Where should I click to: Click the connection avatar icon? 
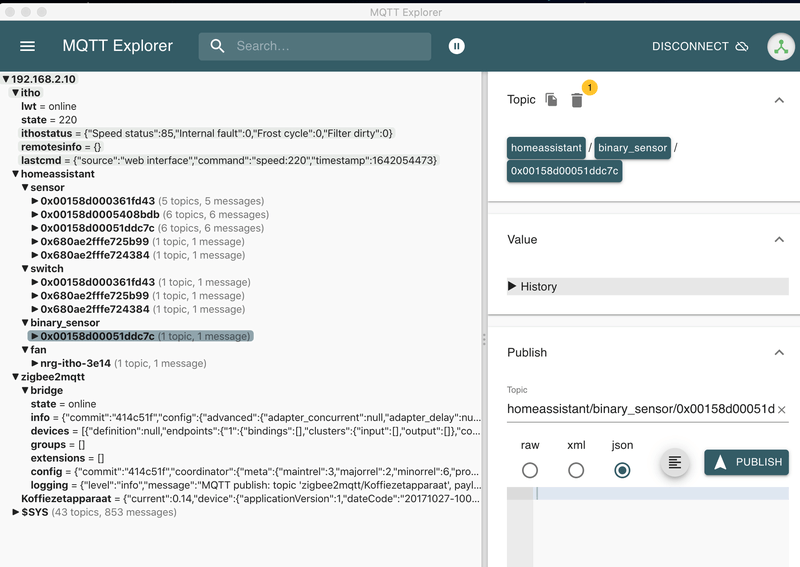click(781, 46)
